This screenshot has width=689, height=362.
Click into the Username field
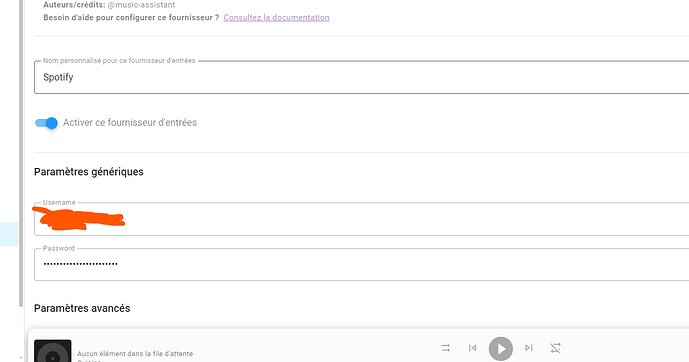pos(361,219)
